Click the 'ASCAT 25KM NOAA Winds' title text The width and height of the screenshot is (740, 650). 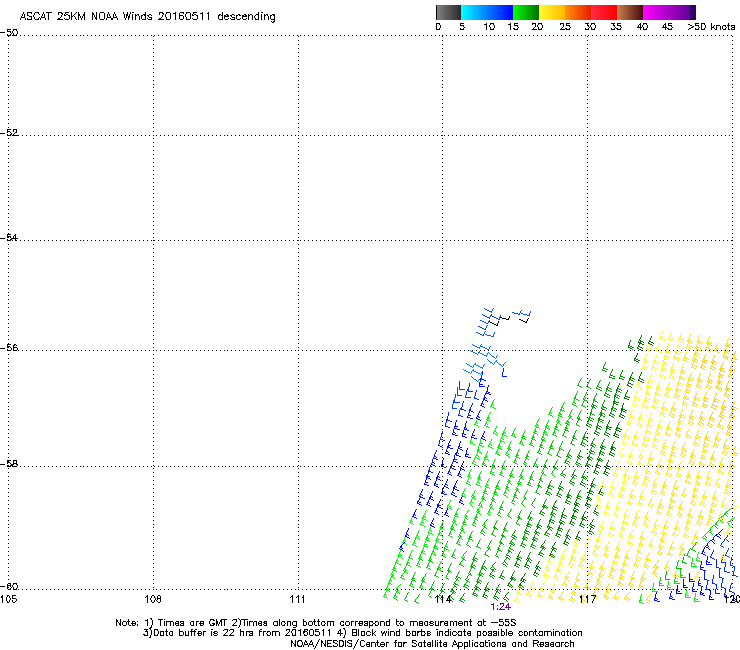86,16
